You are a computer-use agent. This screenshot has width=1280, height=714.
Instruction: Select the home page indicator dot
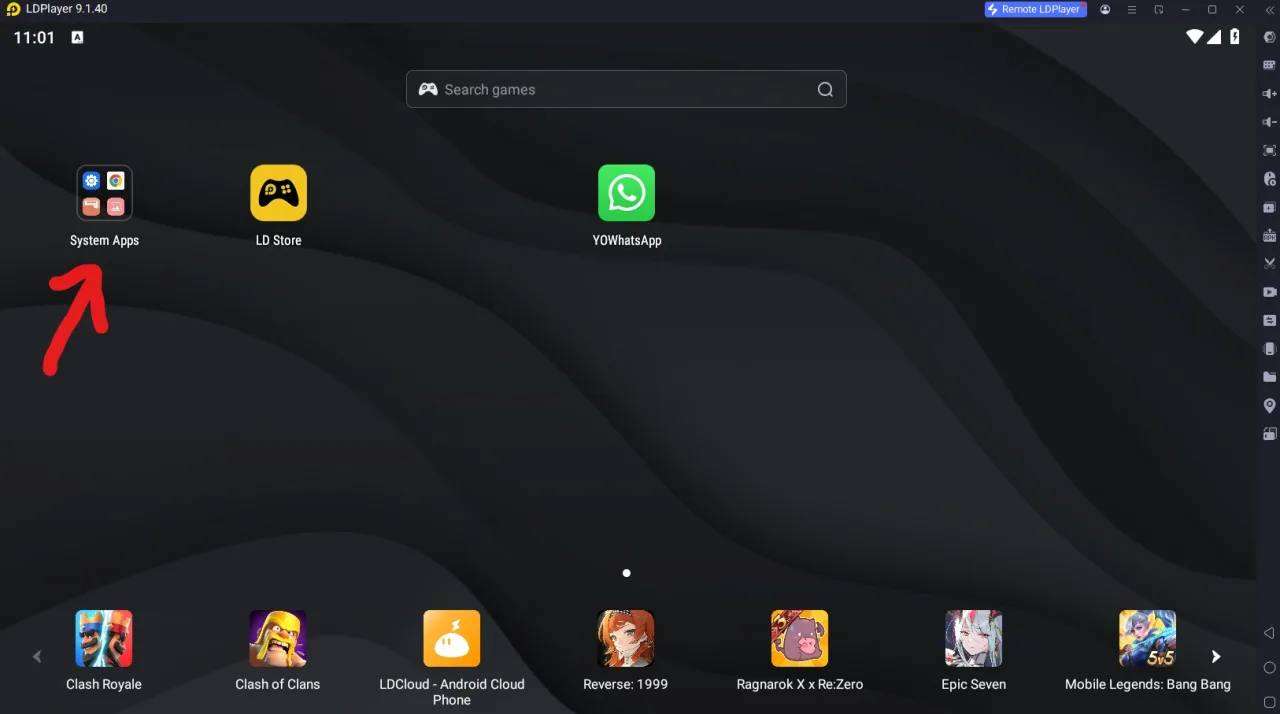pyautogui.click(x=626, y=573)
